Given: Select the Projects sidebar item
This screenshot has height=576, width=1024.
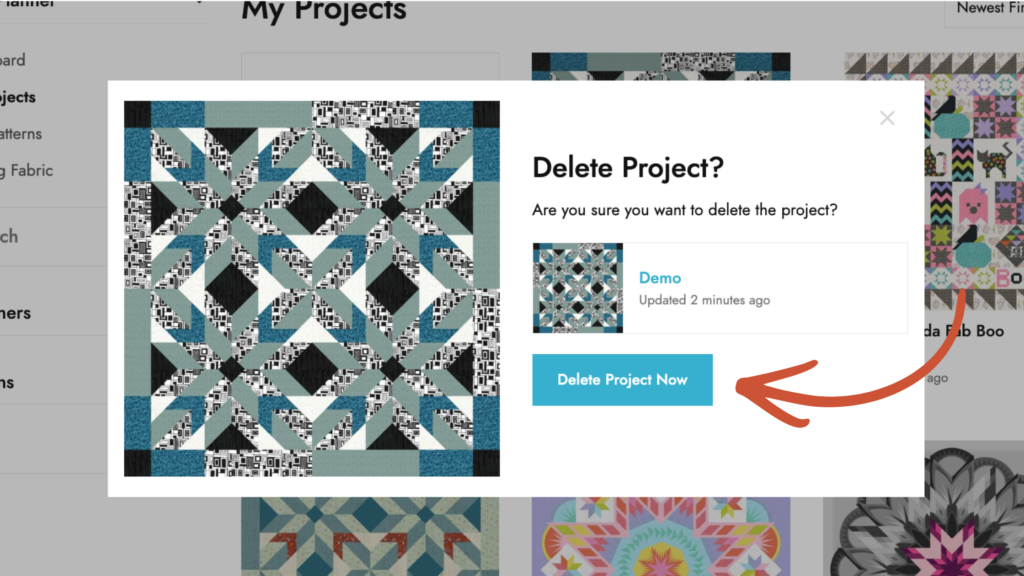Looking at the screenshot, I should [18, 97].
